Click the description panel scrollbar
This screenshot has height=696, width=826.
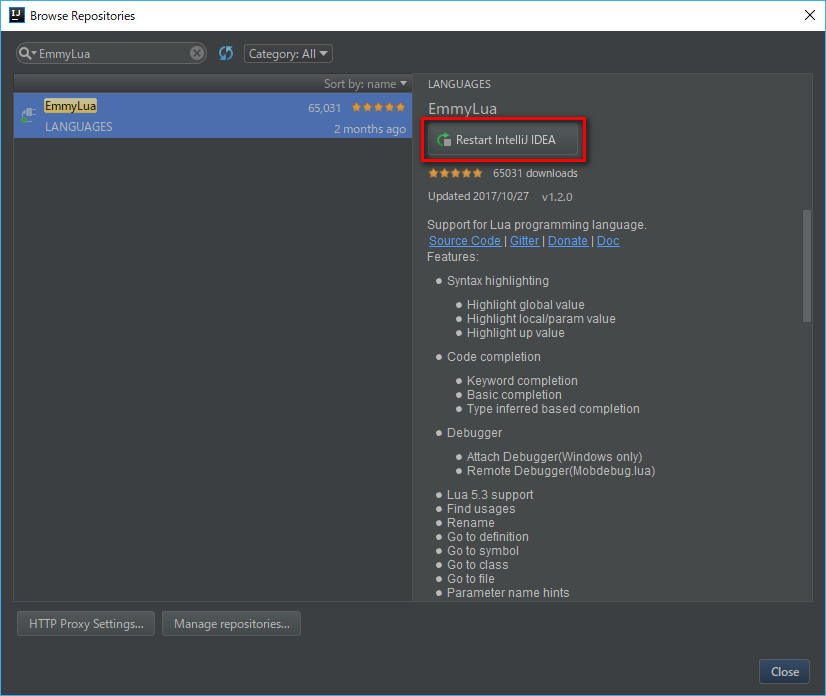(x=807, y=266)
